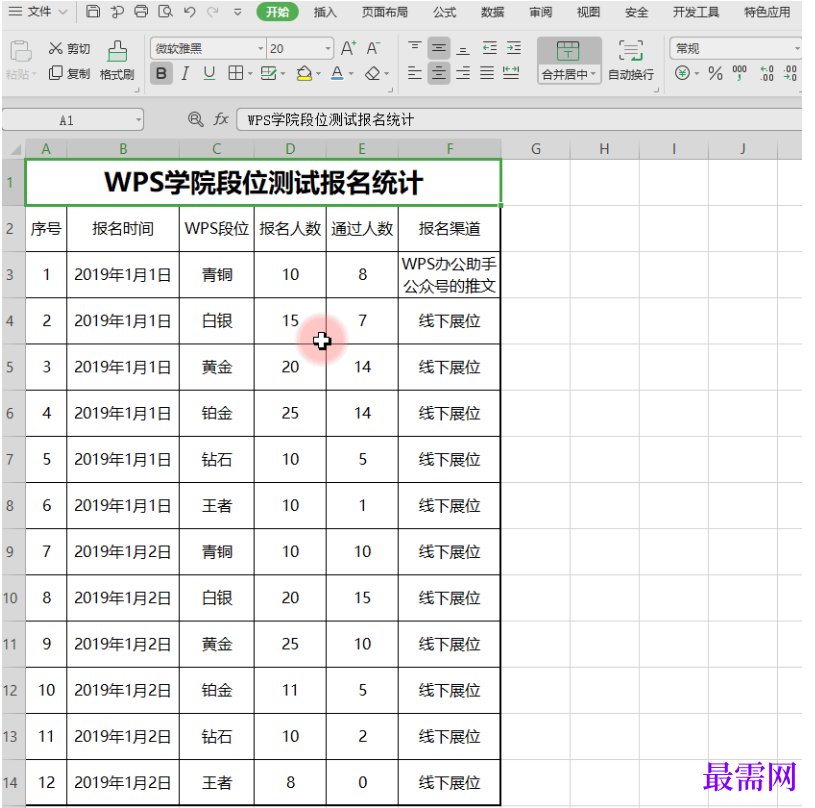The image size is (815, 808).
Task: Toggle Merge and Center (合并居中)
Action: (569, 60)
